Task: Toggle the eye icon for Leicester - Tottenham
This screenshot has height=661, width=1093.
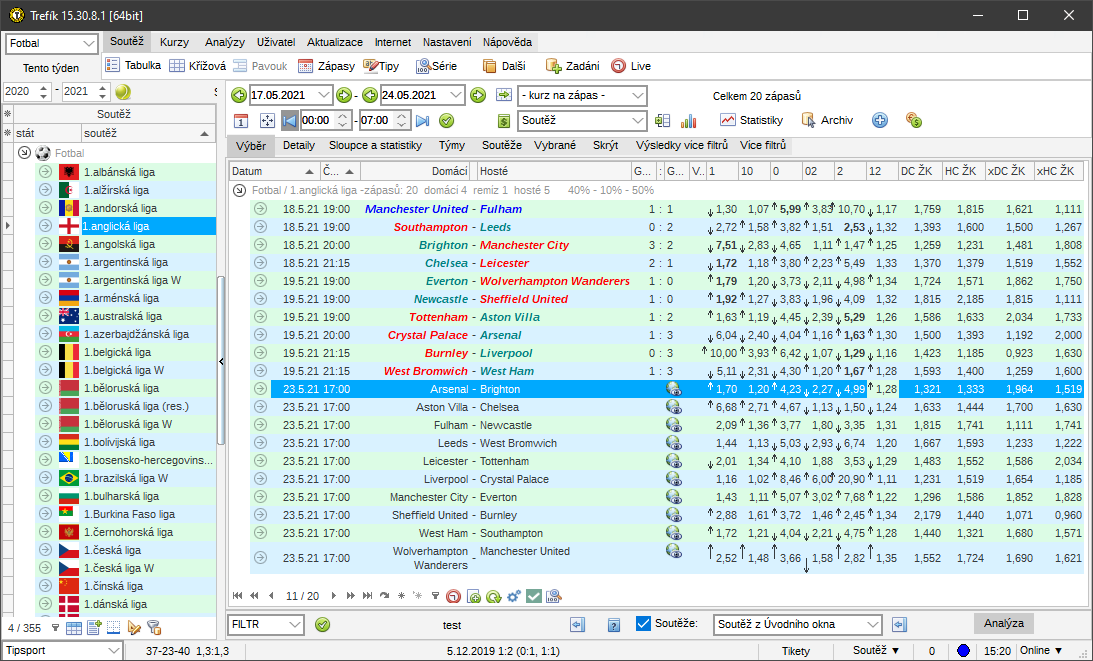Action: pos(673,461)
